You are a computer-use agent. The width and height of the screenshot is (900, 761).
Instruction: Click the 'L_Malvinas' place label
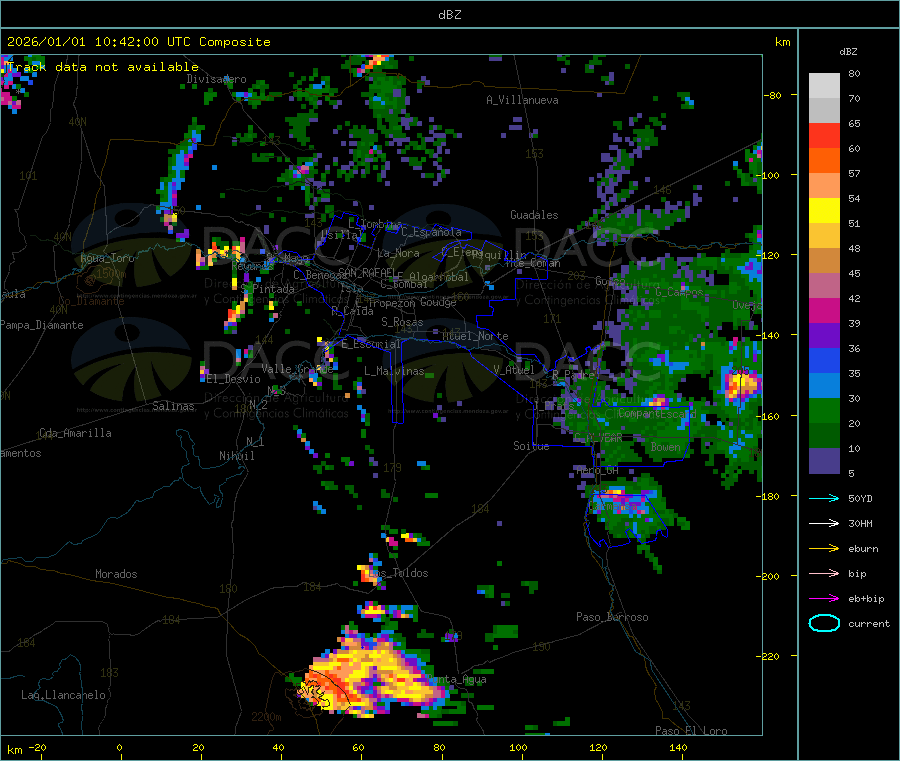[x=394, y=371]
